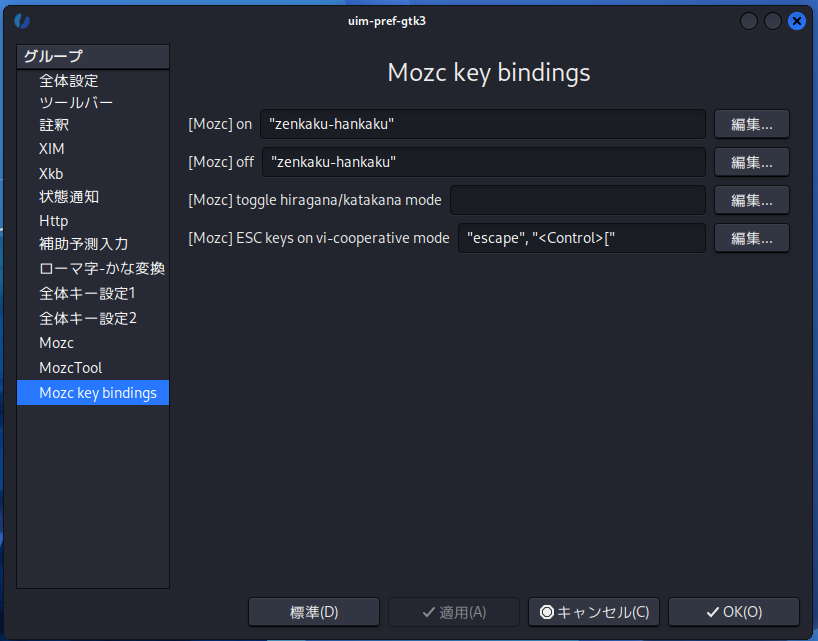
Task: Click the ESC keys on vi-cooperative mode label
Action: pyautogui.click(x=319, y=238)
